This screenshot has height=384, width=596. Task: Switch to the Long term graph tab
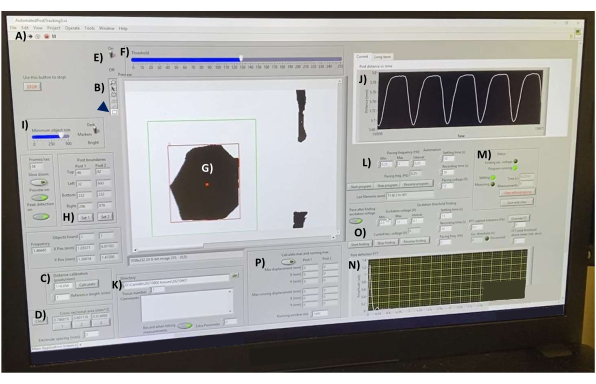coord(382,57)
